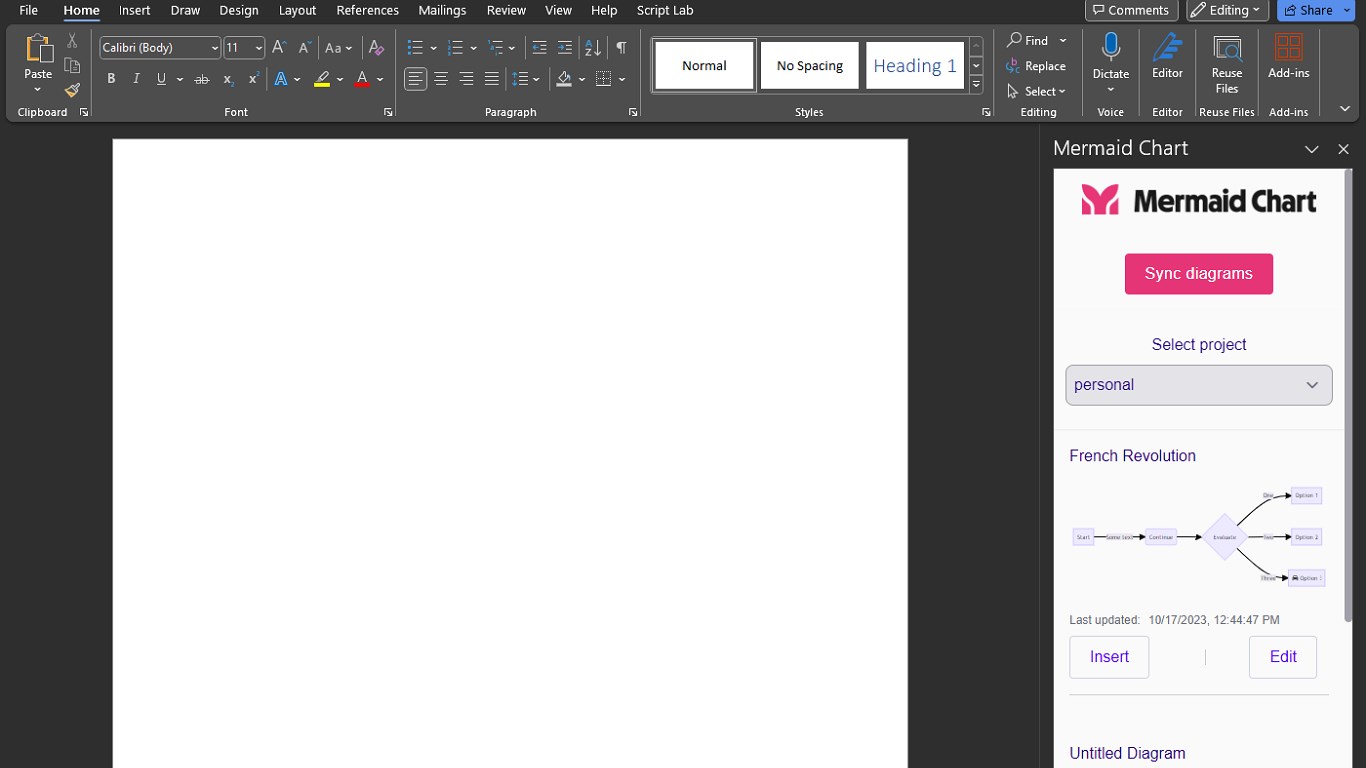Viewport: 1366px width, 768px height.
Task: Click the Sort paragraph icon
Action: tap(593, 48)
